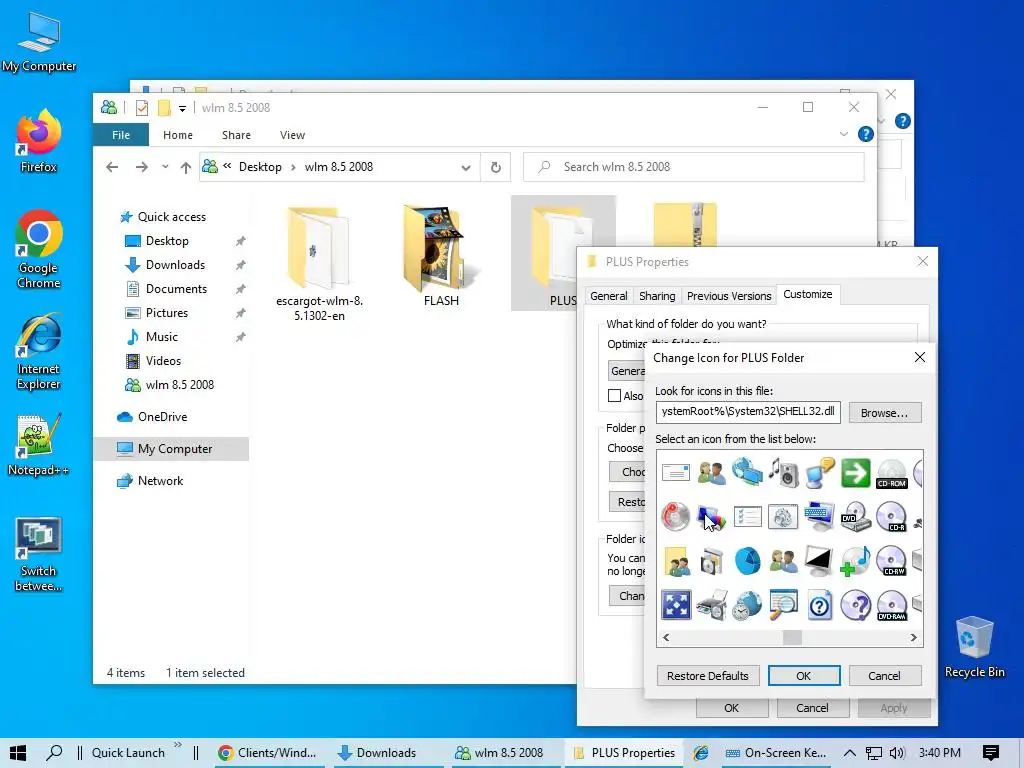
Task: Select the users on yellow folder icon
Action: click(675, 561)
